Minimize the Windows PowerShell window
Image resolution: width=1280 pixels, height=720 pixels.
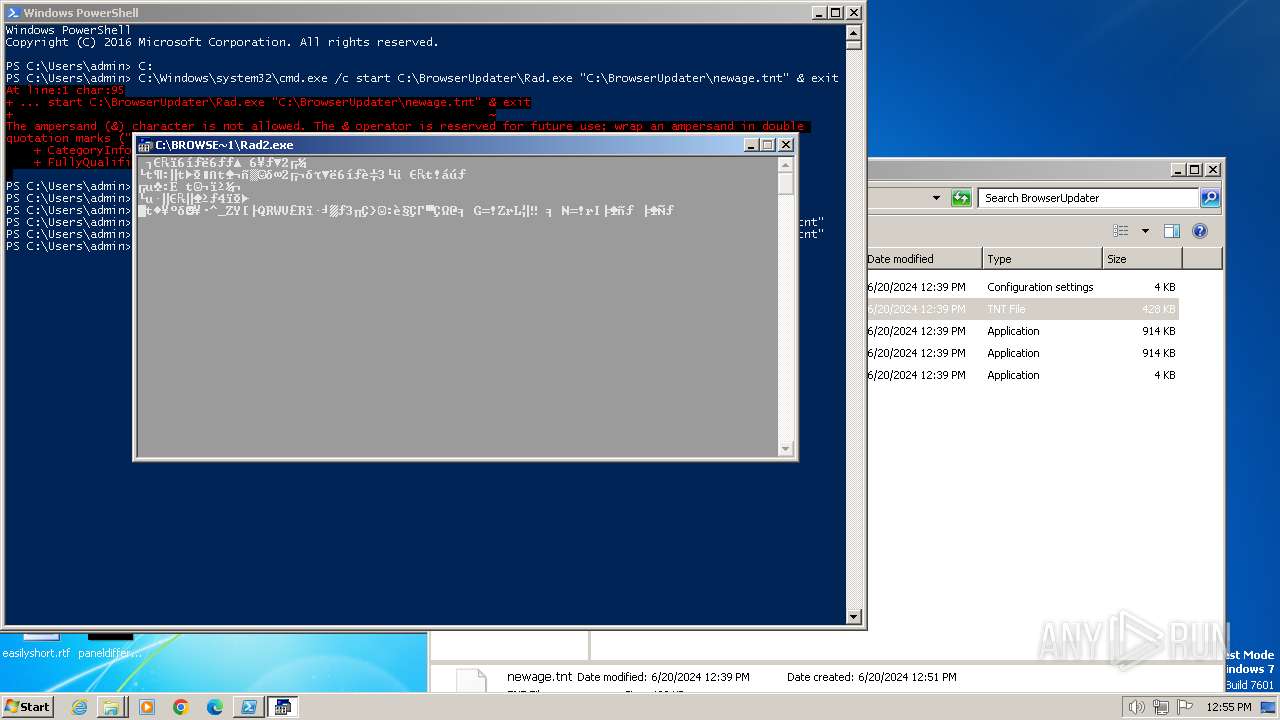[x=818, y=13]
